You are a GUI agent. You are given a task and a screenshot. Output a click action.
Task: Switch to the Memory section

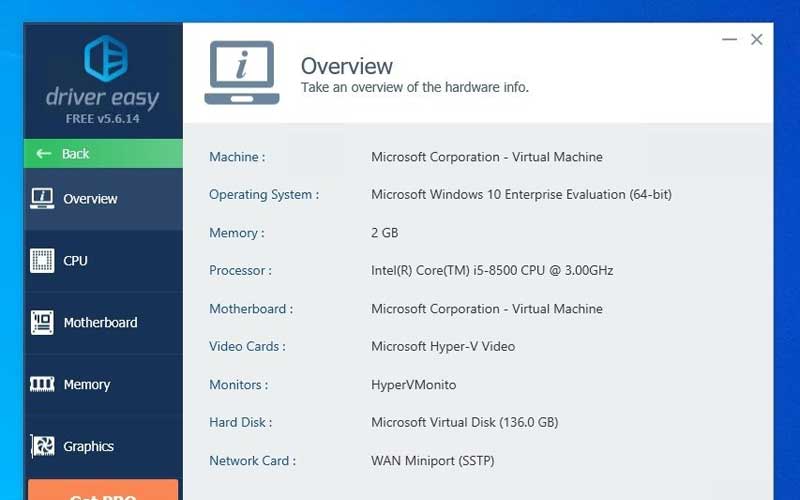click(103, 384)
